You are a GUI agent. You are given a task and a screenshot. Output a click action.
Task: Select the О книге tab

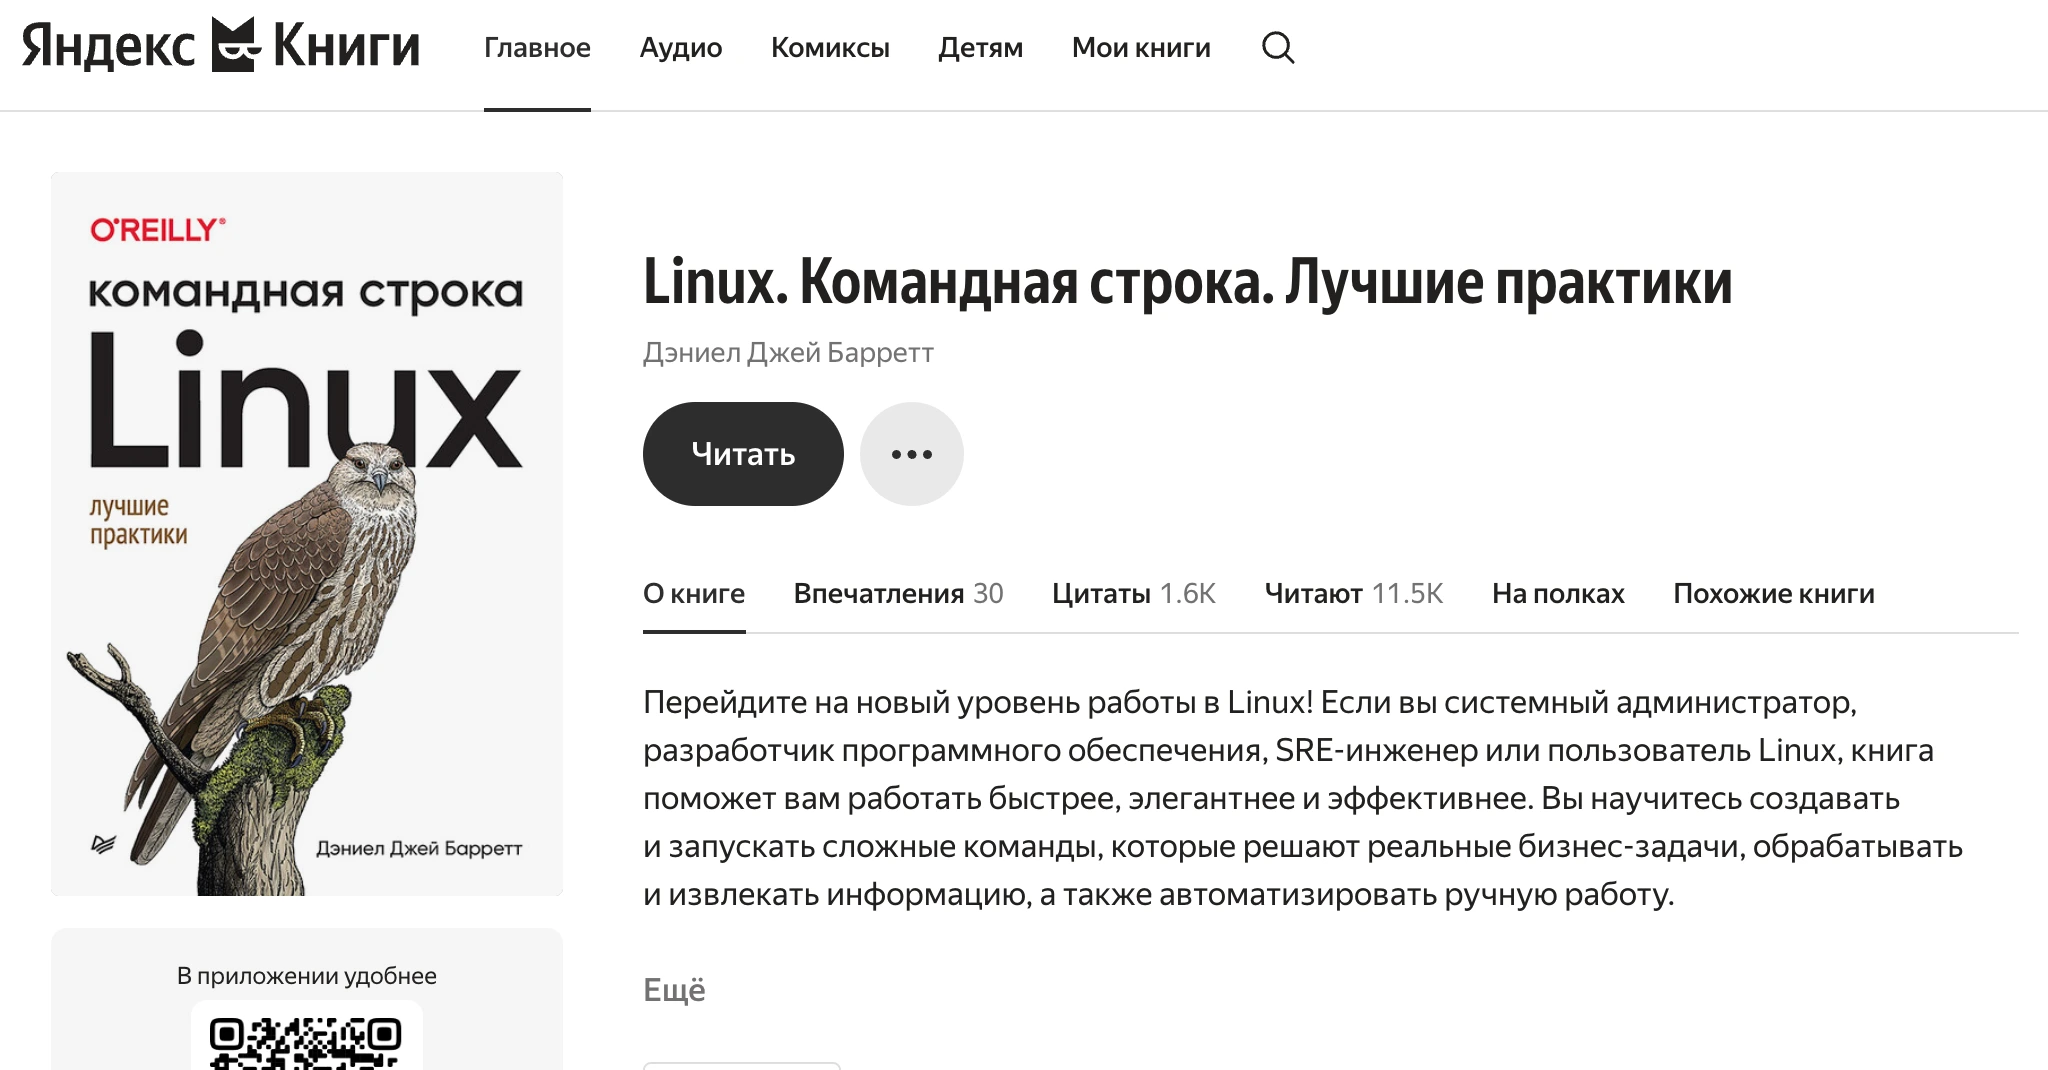[x=694, y=593]
